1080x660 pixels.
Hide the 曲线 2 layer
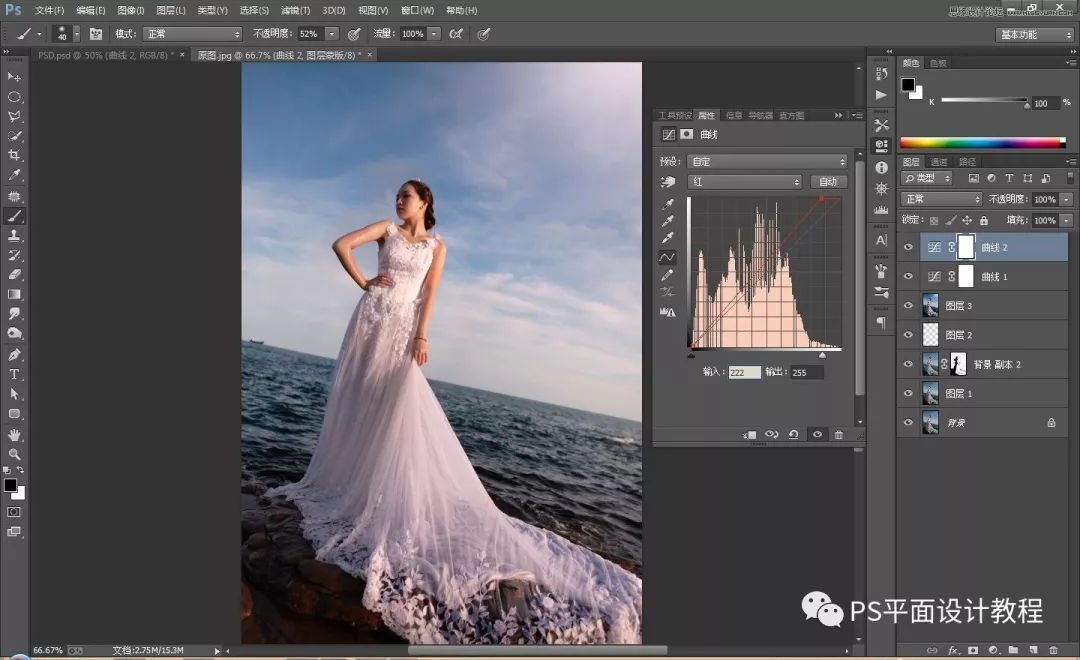[908, 247]
